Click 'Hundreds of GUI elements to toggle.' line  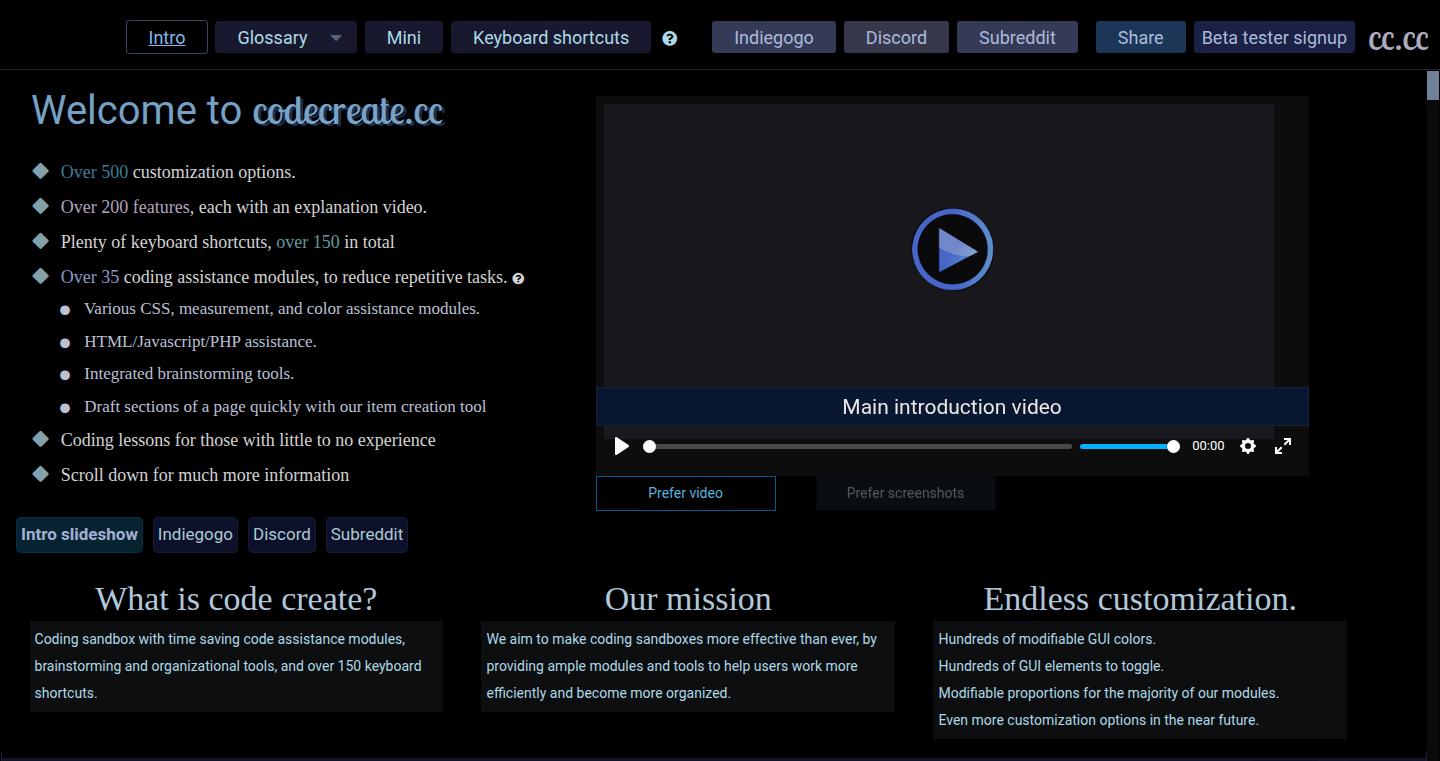click(x=1051, y=666)
